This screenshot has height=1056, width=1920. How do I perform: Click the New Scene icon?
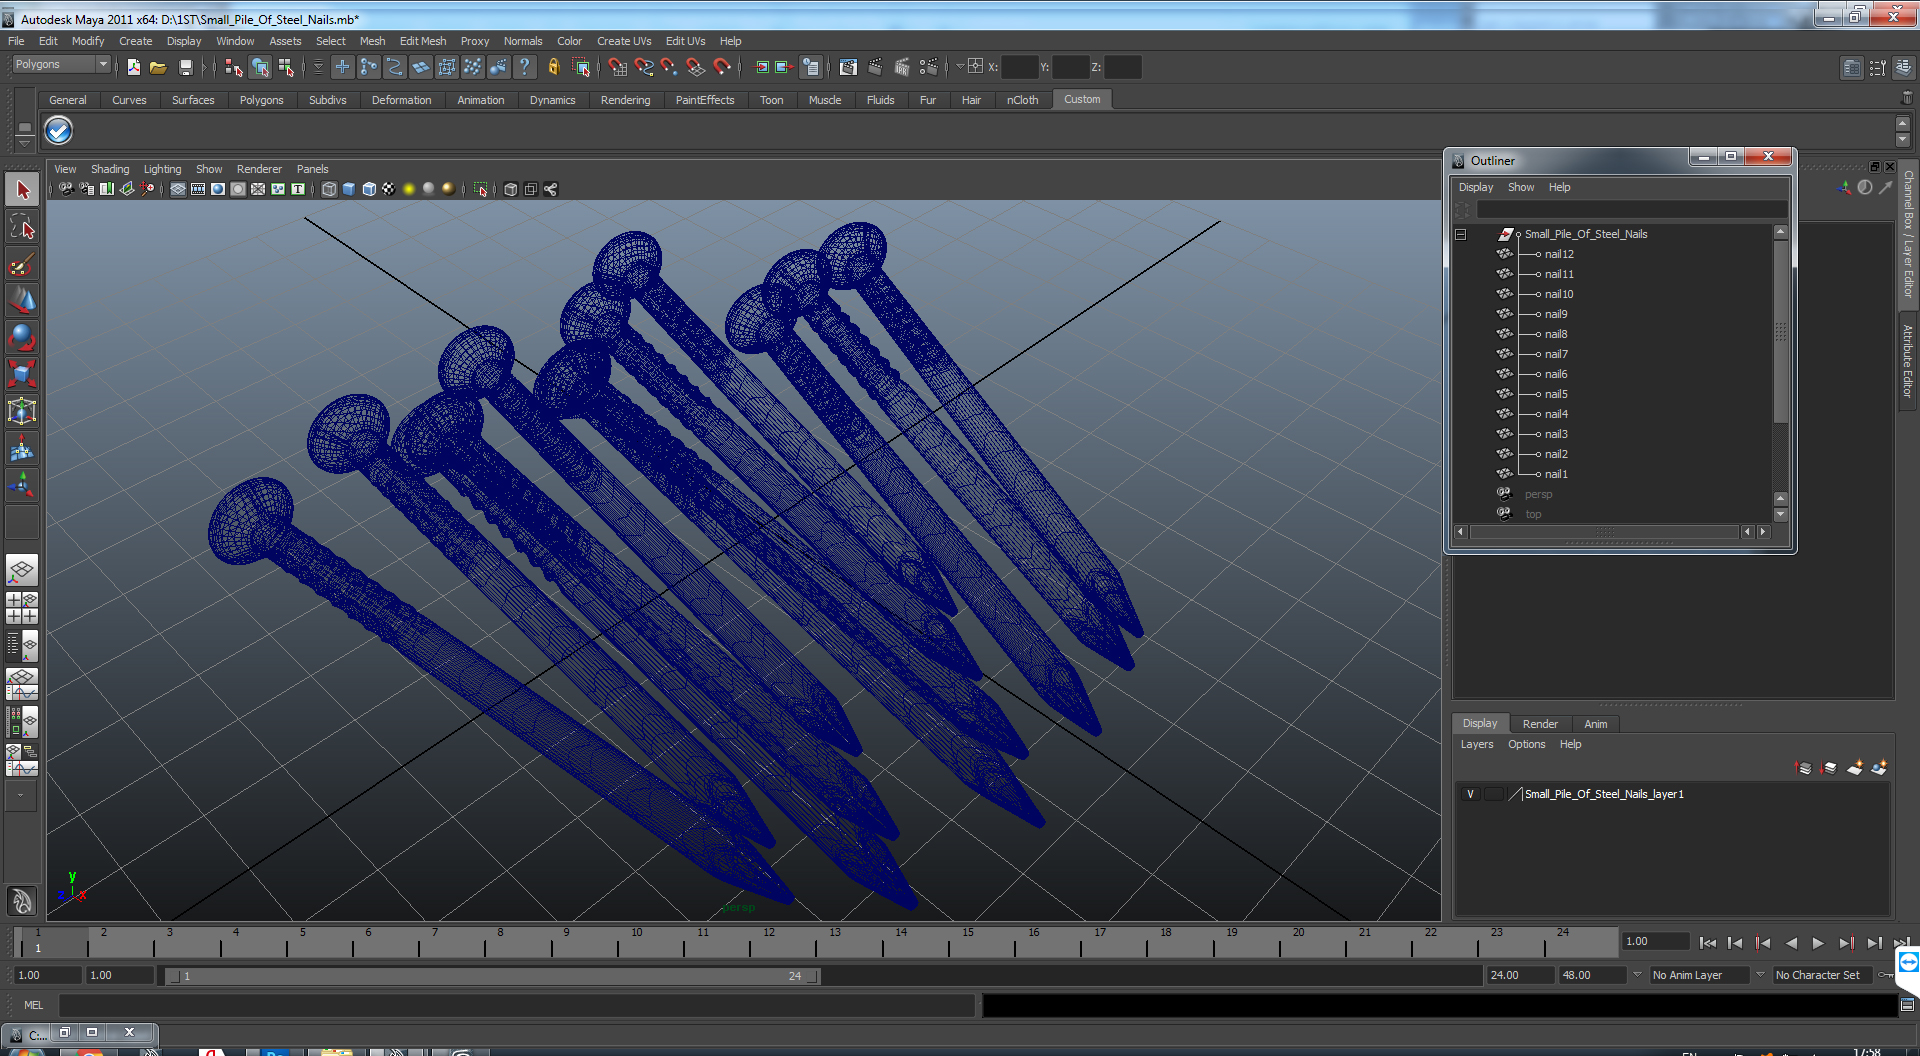[134, 67]
